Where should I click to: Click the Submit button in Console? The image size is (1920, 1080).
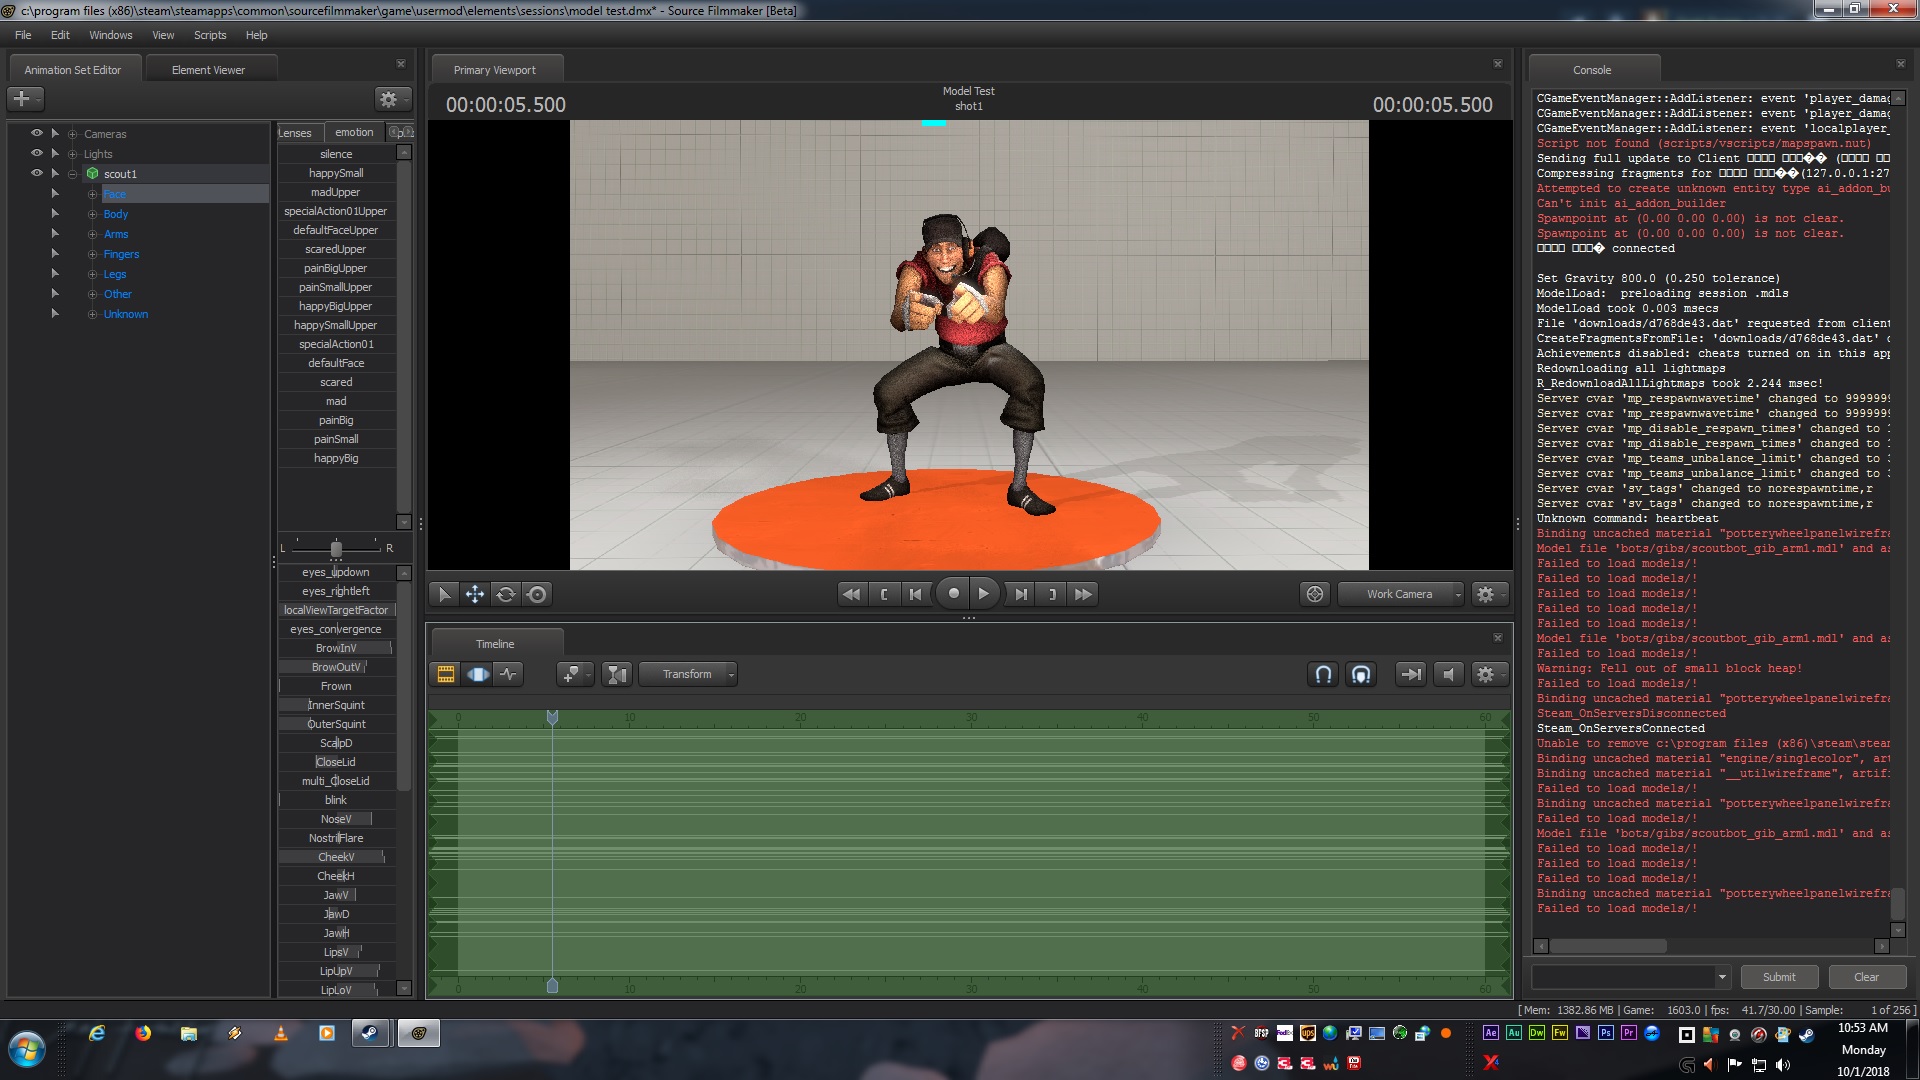tap(1778, 977)
